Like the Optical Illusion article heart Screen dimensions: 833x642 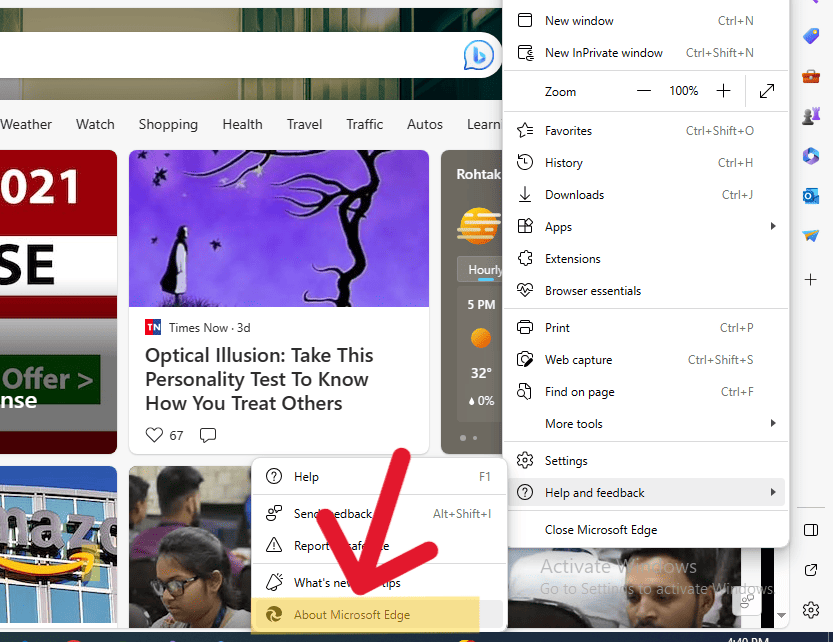154,435
